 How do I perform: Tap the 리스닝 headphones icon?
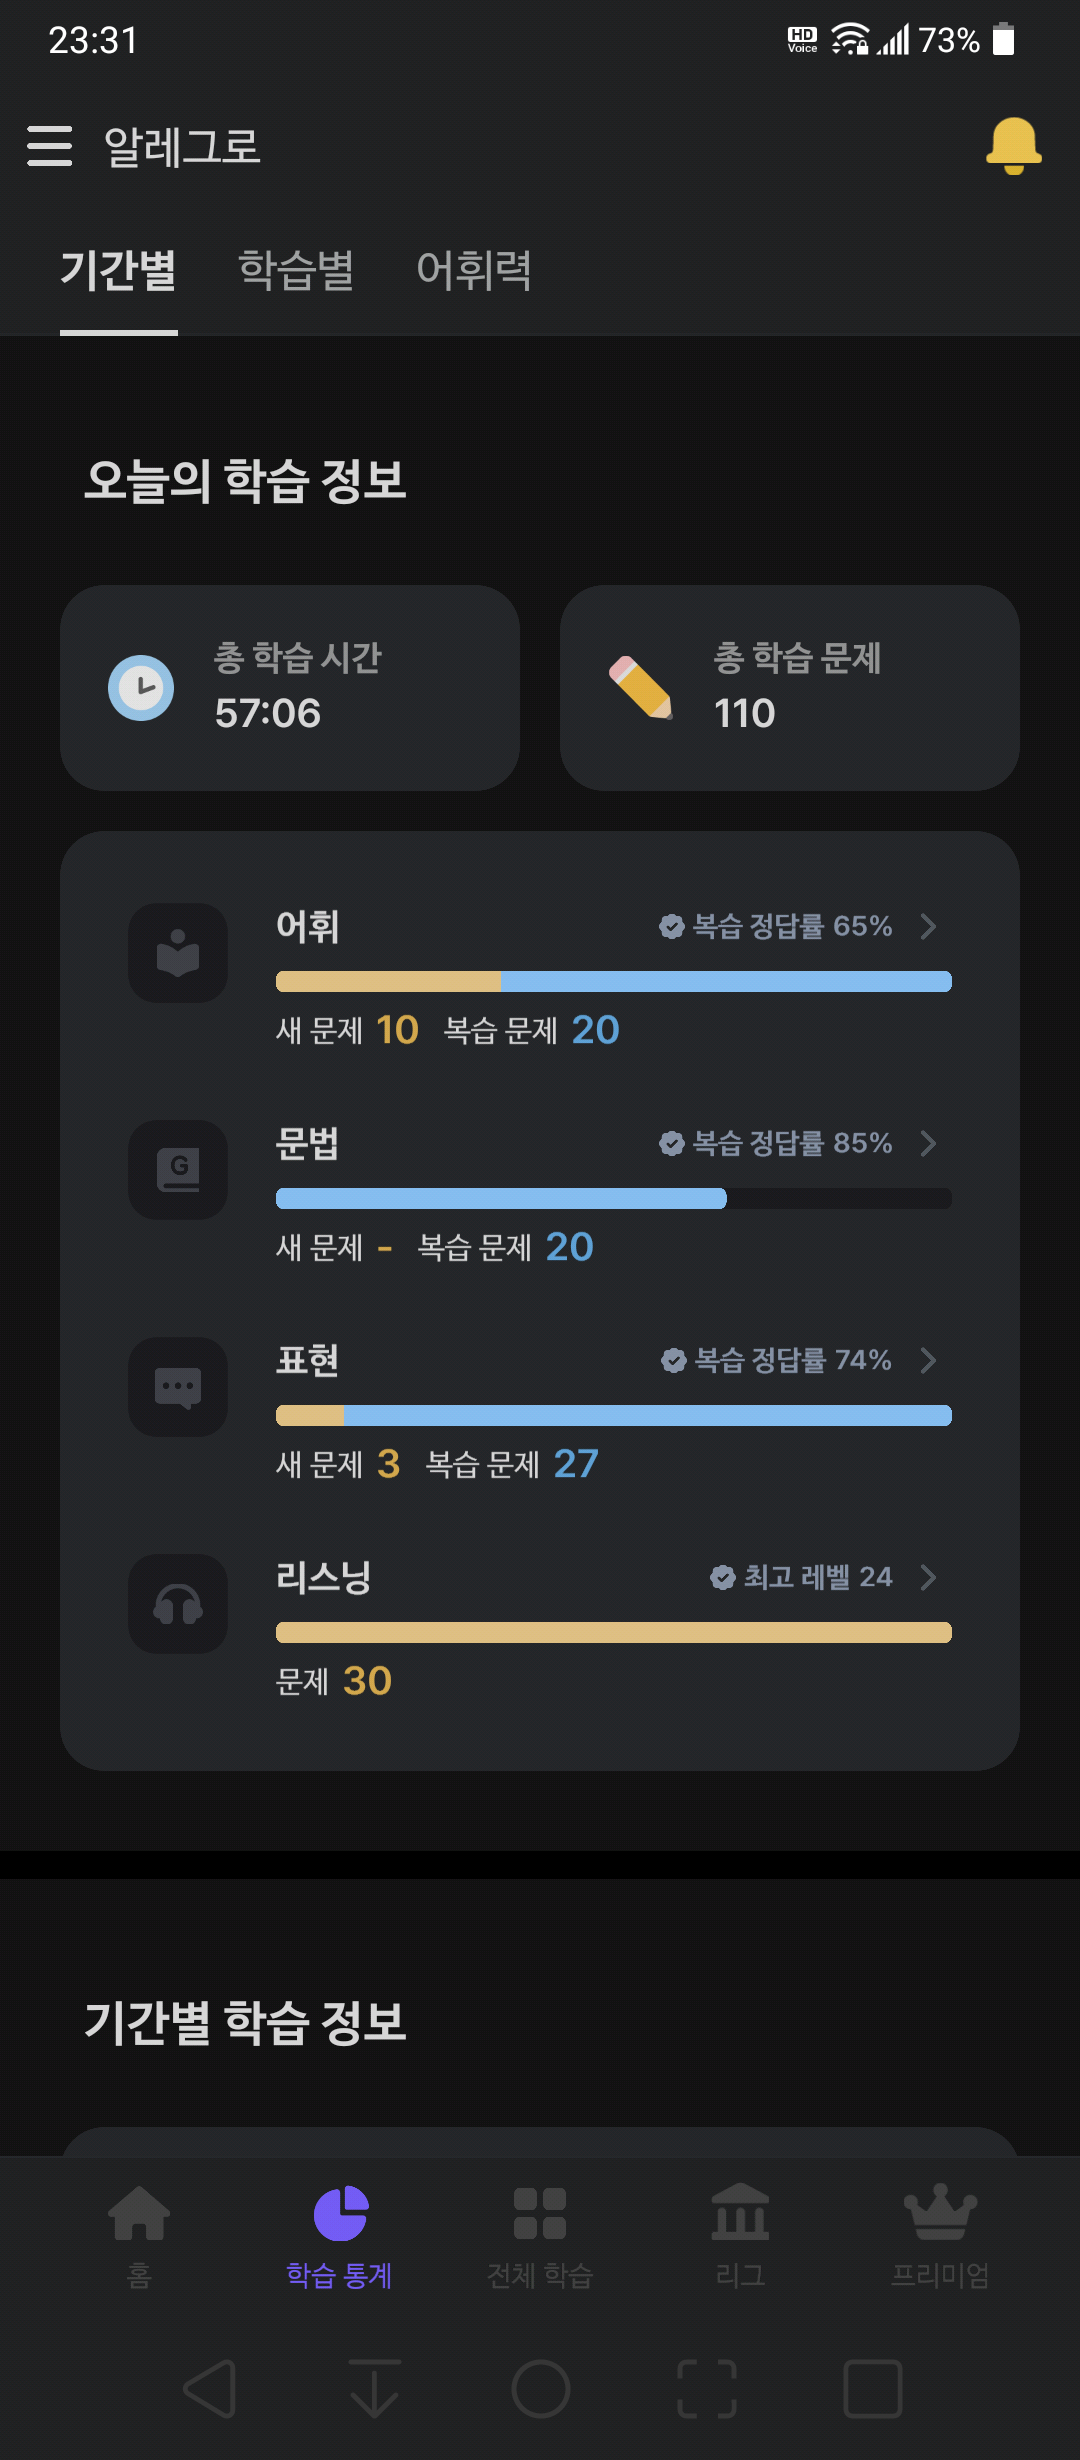coord(178,1604)
